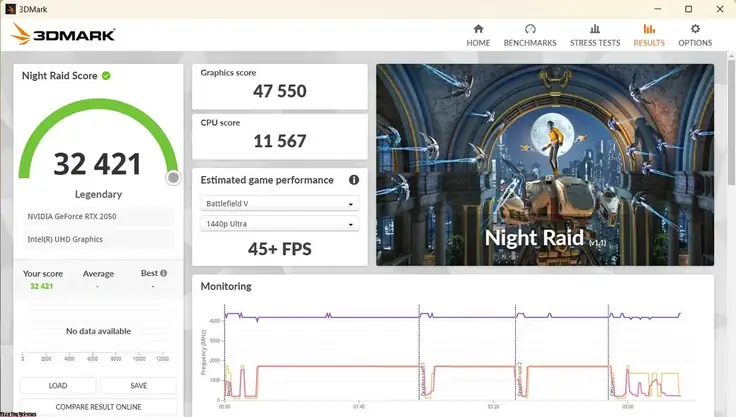Close the 3DMark window
The height and width of the screenshot is (417, 736).
click(720, 9)
